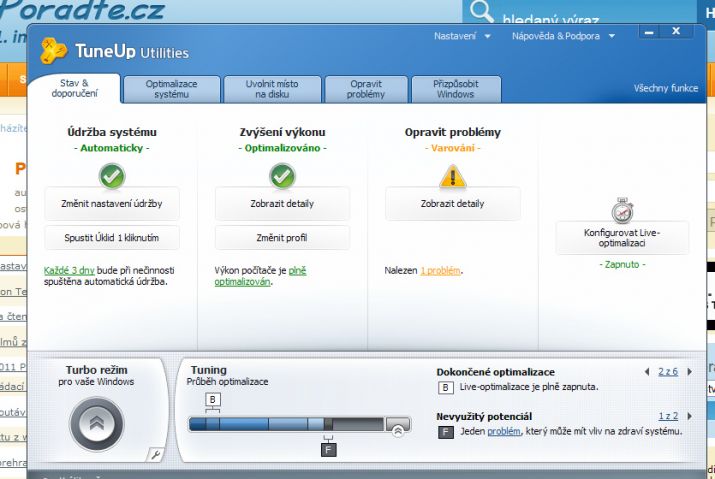Click the Optimalizováno status label
The image size is (715, 479).
[282, 148]
